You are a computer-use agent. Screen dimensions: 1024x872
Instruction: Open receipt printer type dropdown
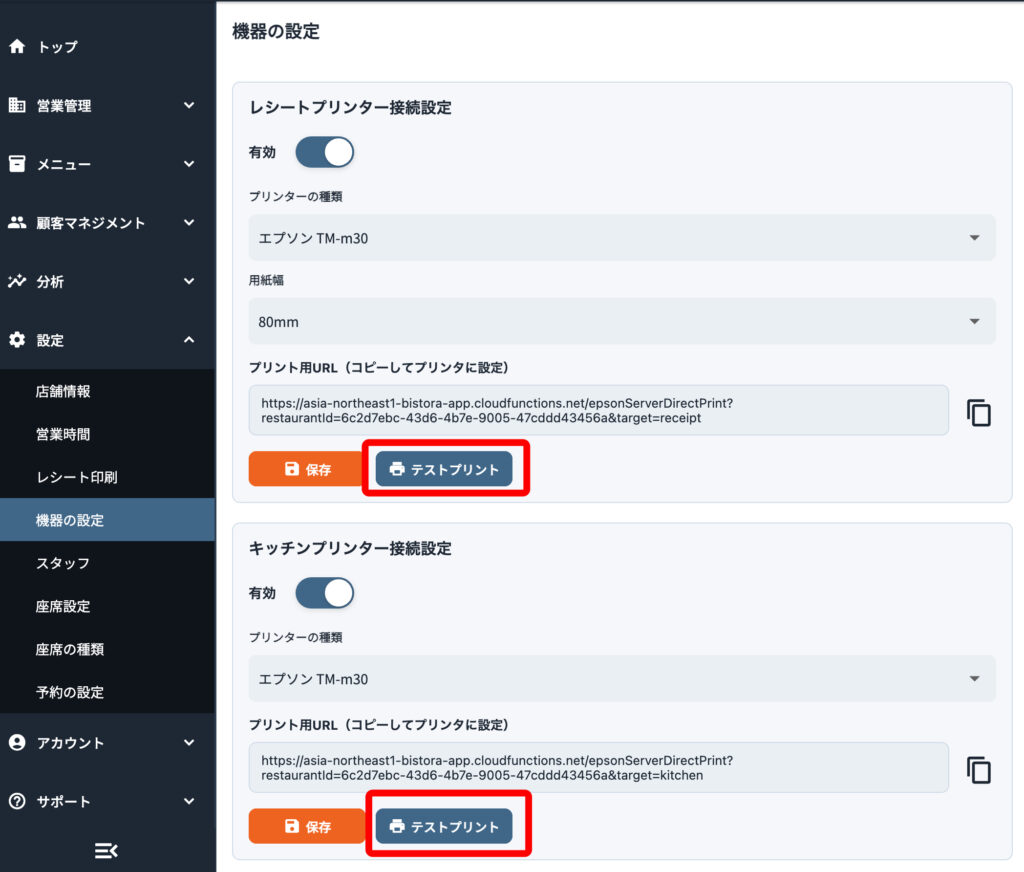(x=621, y=238)
